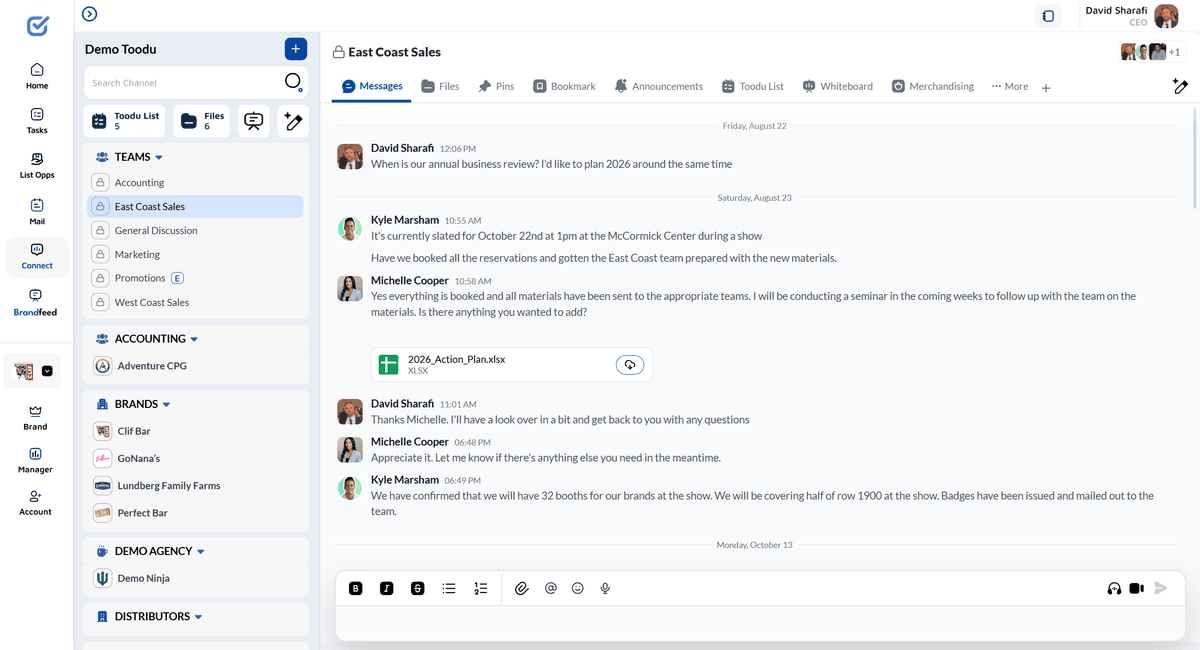Image resolution: width=1200 pixels, height=650 pixels.
Task: Click the strikethrough formatting icon
Action: pos(417,588)
